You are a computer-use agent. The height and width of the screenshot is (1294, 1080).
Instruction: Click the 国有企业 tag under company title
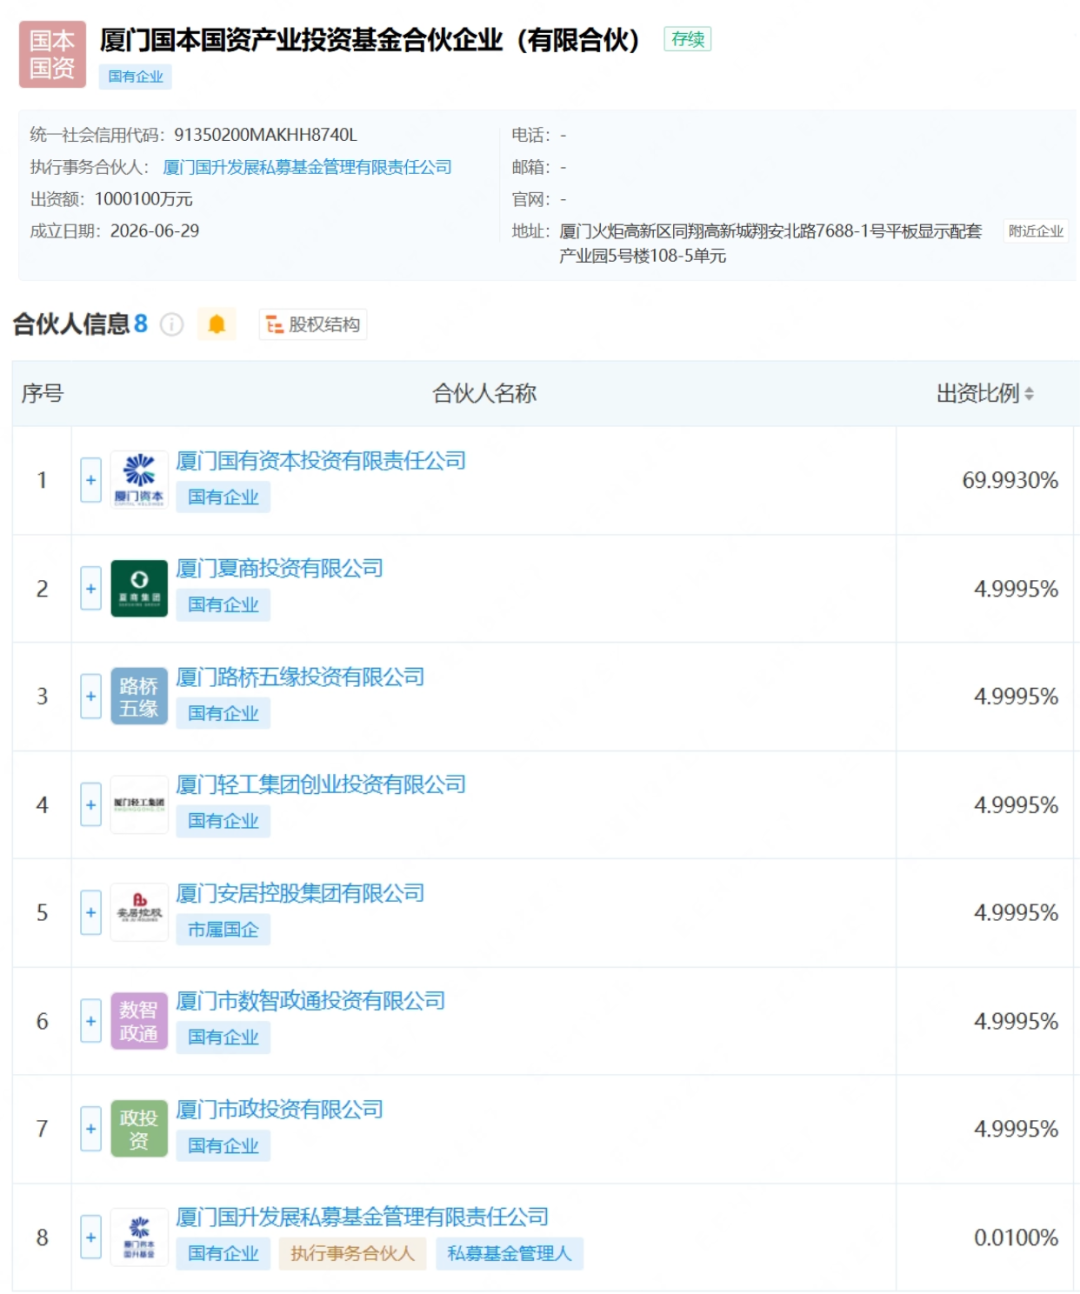pyautogui.click(x=135, y=77)
